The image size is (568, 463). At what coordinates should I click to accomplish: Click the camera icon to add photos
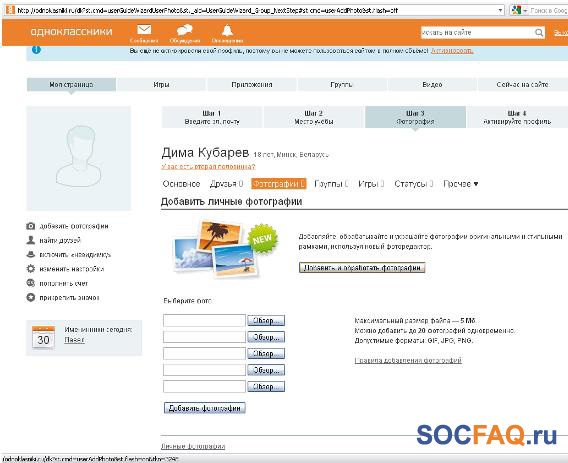(x=31, y=226)
